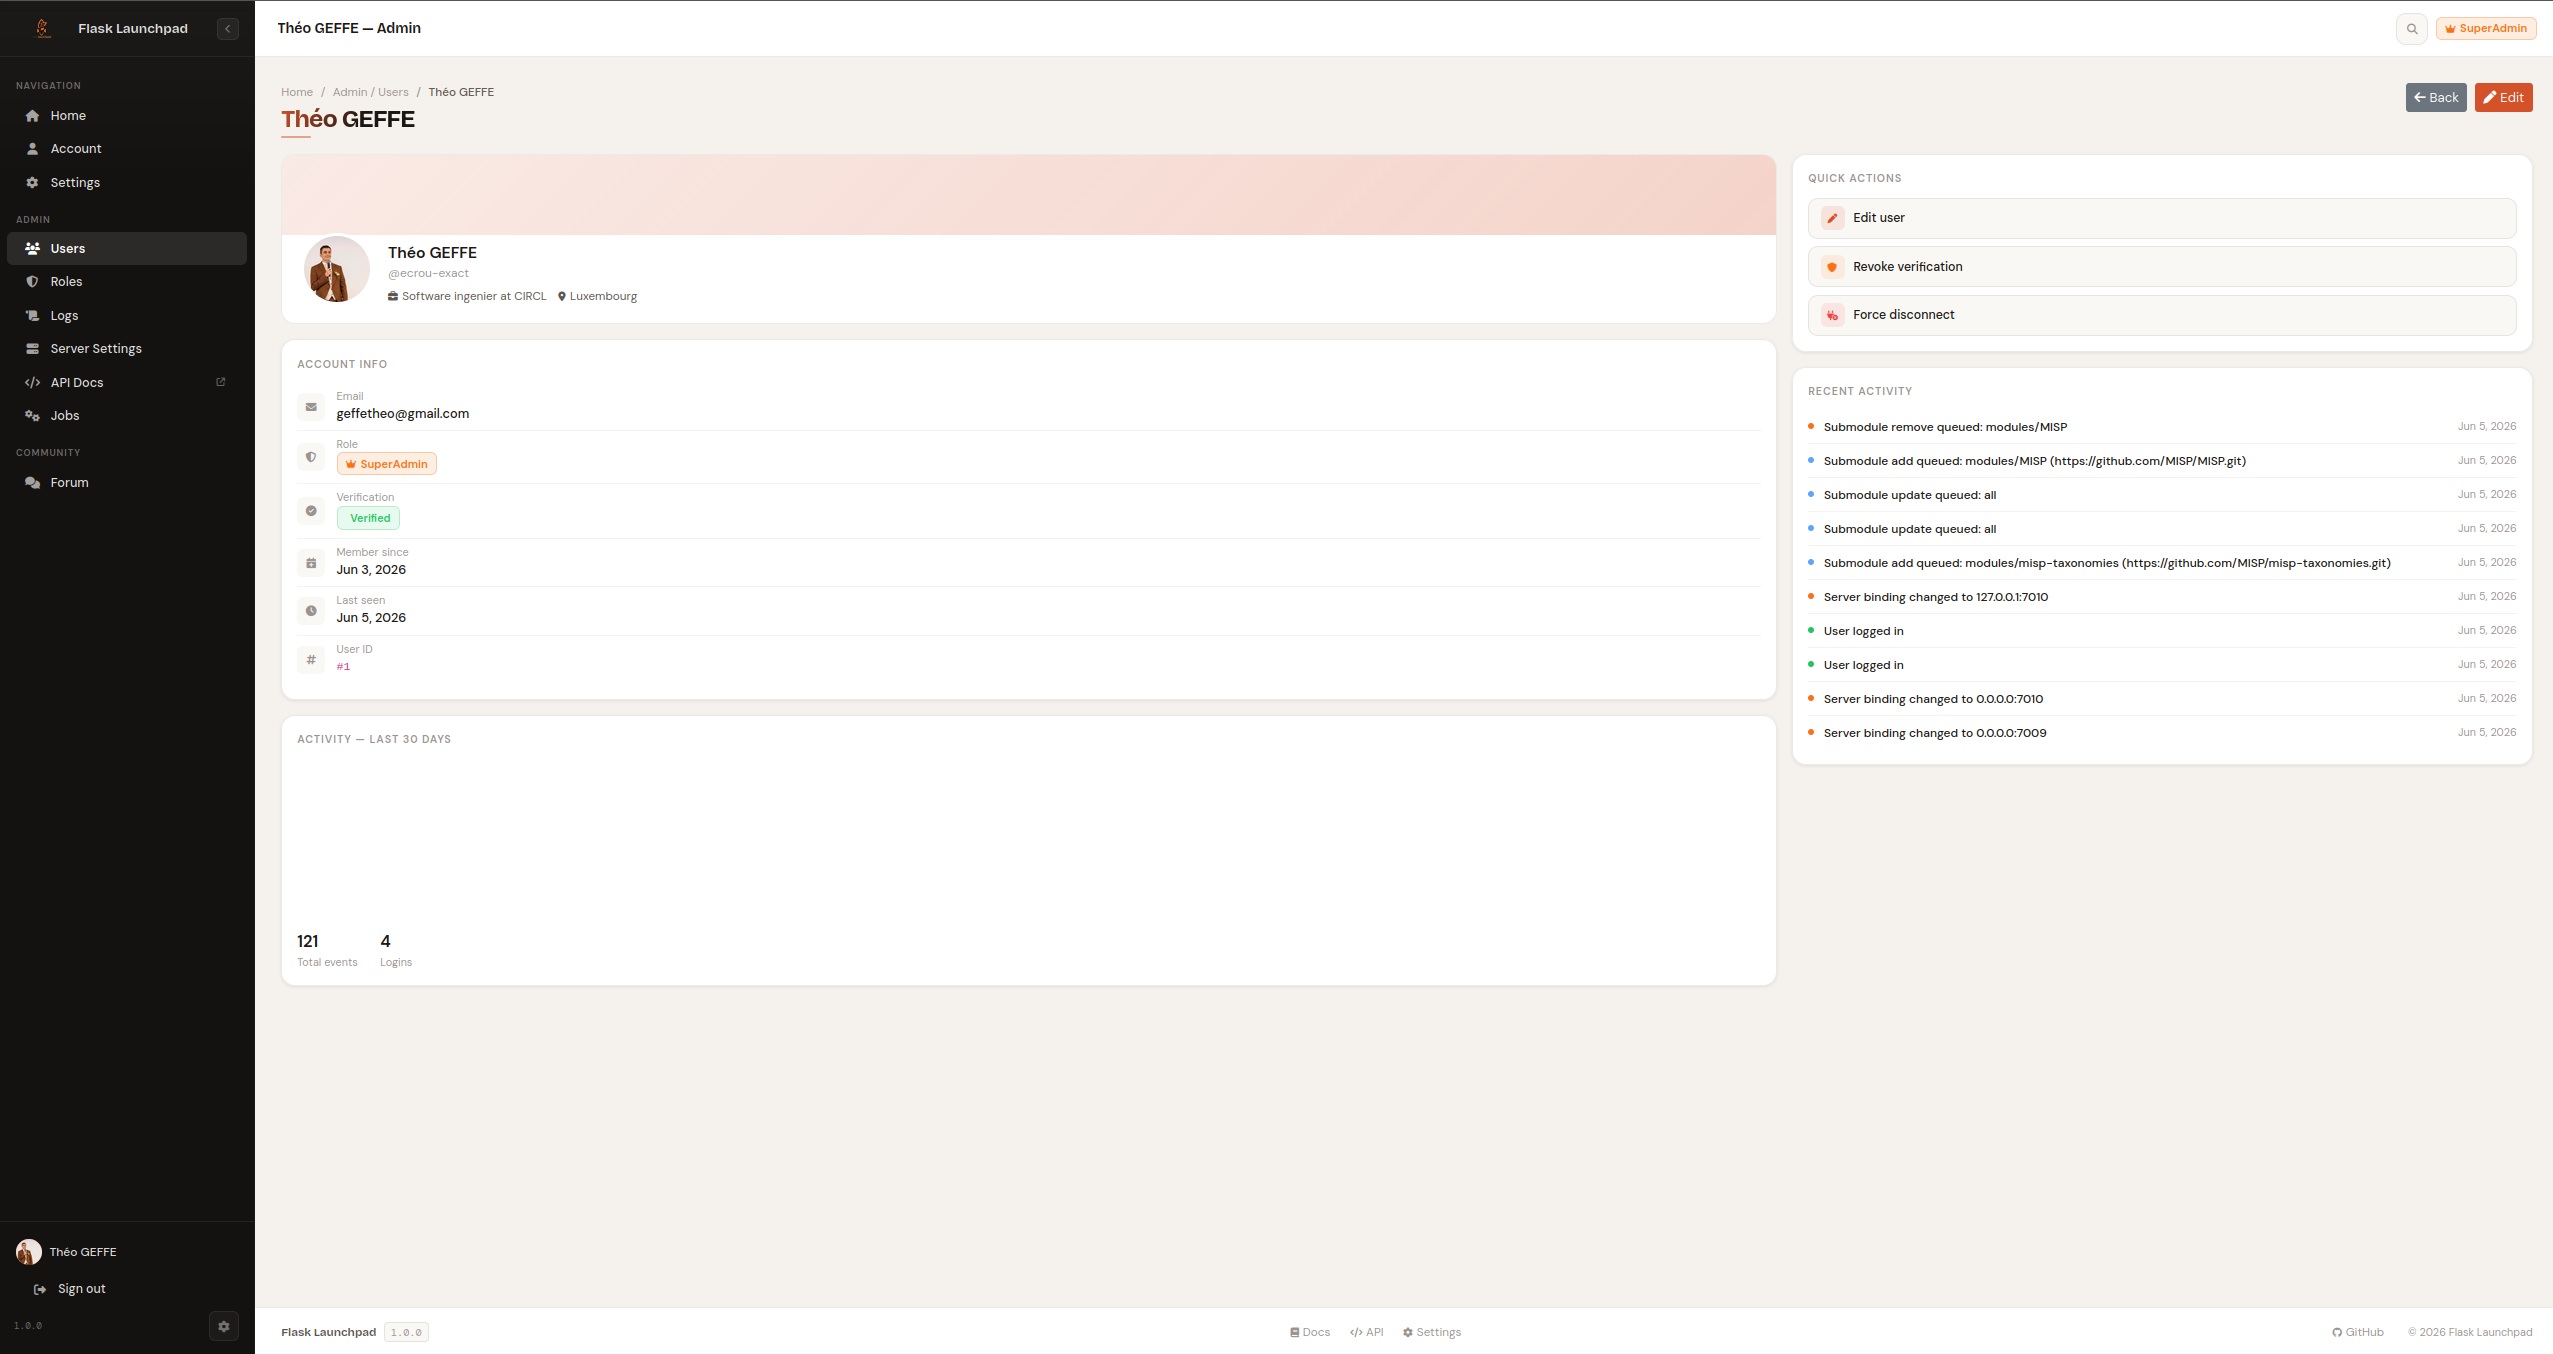Click the Home house icon in sidebar
Image resolution: width=2553 pixels, height=1354 pixels.
(x=32, y=116)
